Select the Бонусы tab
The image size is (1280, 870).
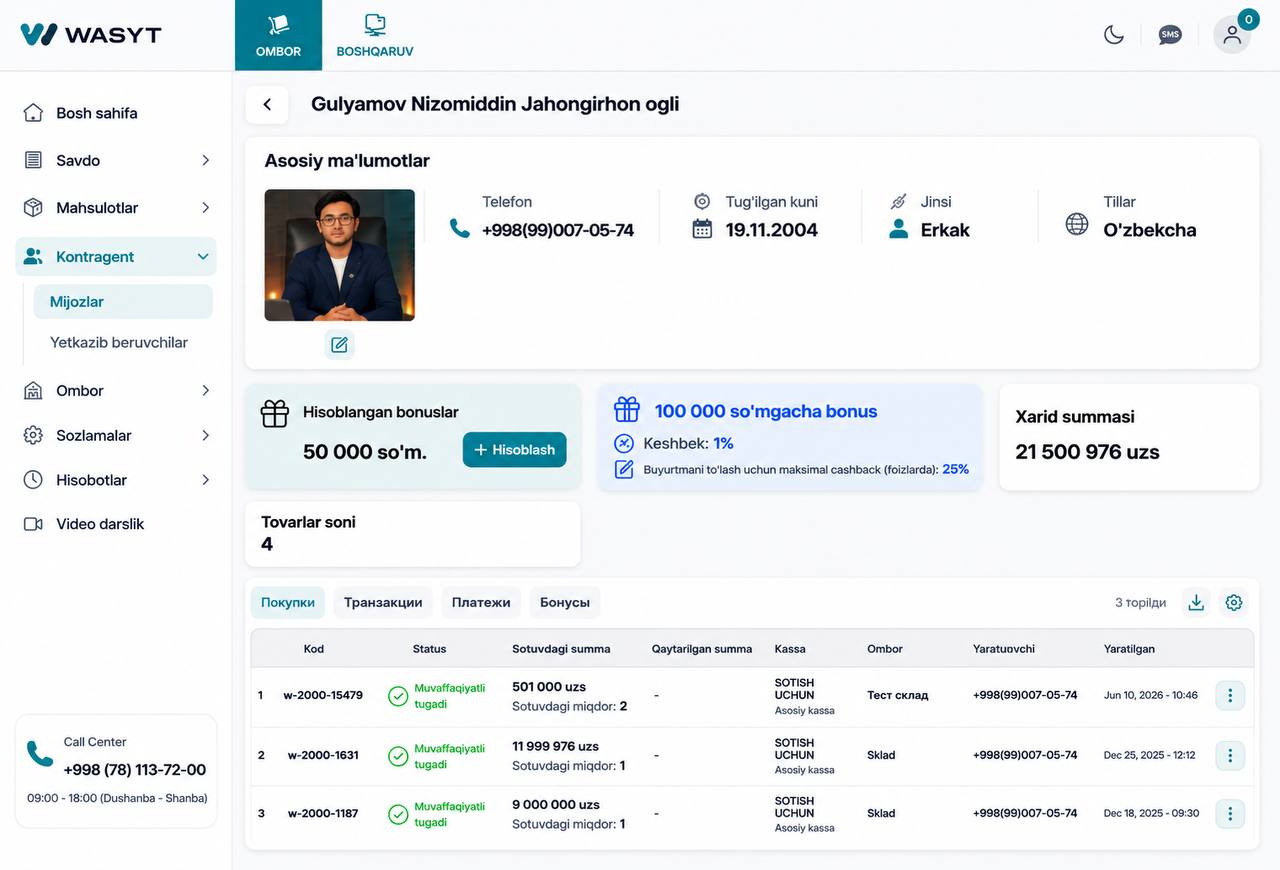pos(565,602)
